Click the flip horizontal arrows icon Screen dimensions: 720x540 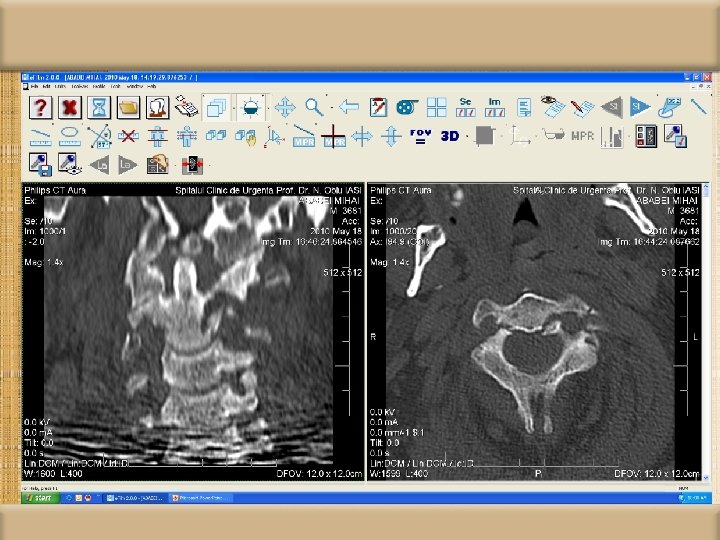coord(362,137)
